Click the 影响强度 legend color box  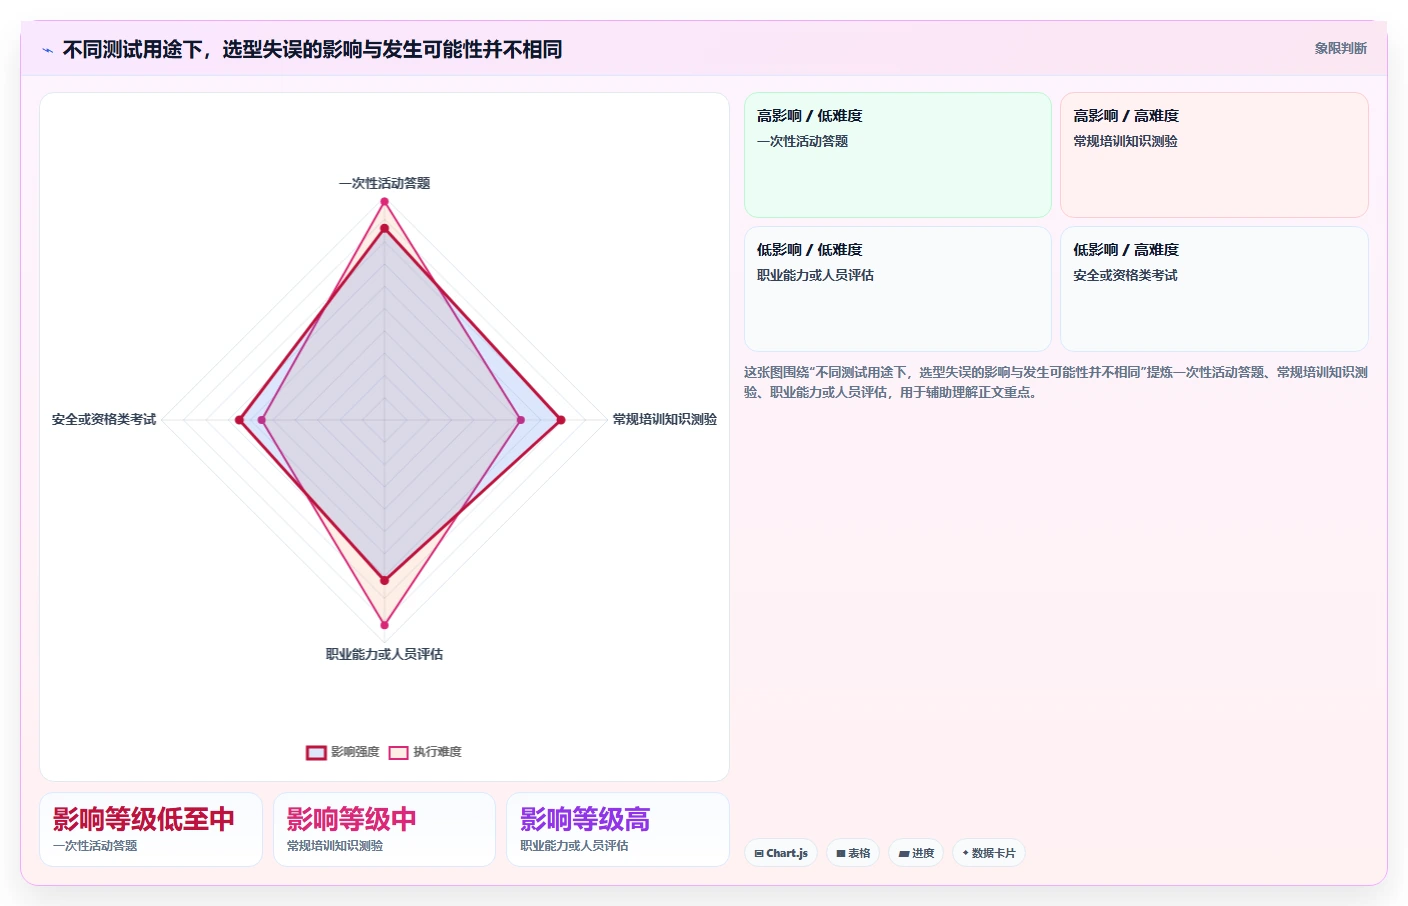point(316,753)
